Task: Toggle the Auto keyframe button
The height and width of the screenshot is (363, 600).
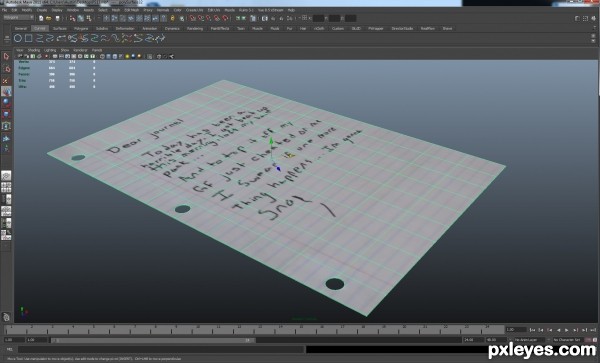Action: coord(588,340)
